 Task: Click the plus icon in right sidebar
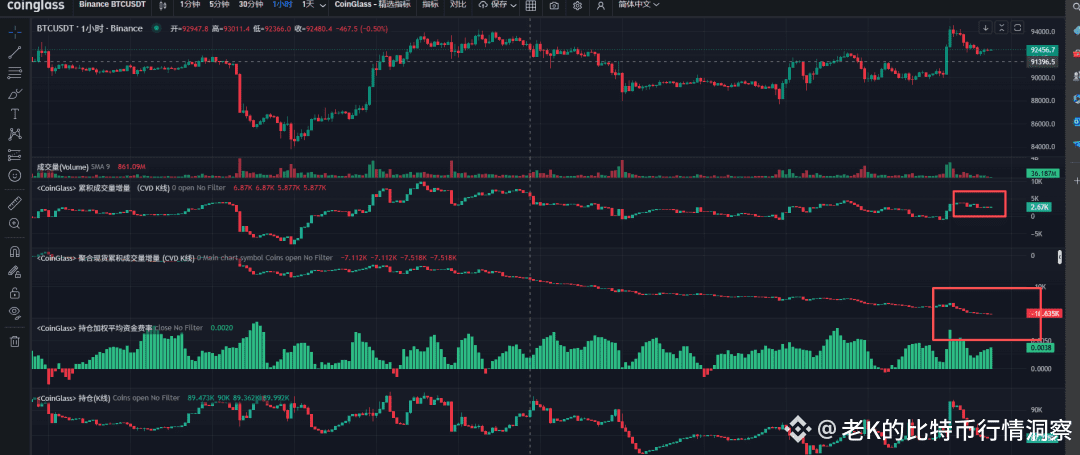click(1077, 180)
